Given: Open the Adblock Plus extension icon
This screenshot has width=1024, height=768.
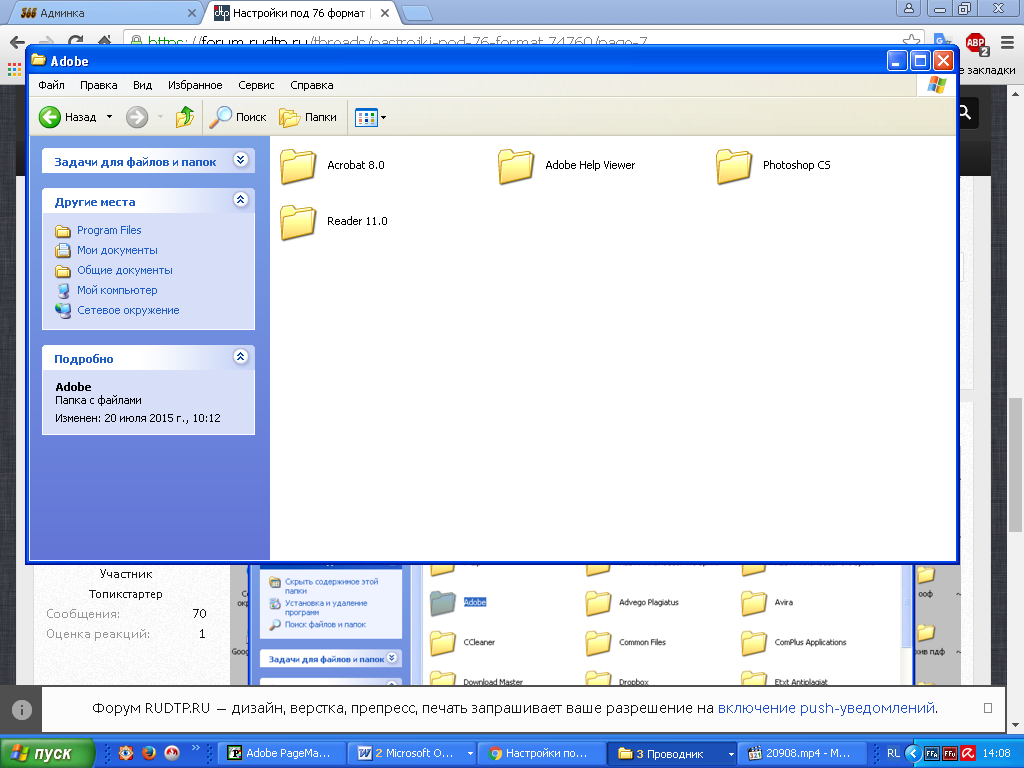Looking at the screenshot, I should 976,43.
